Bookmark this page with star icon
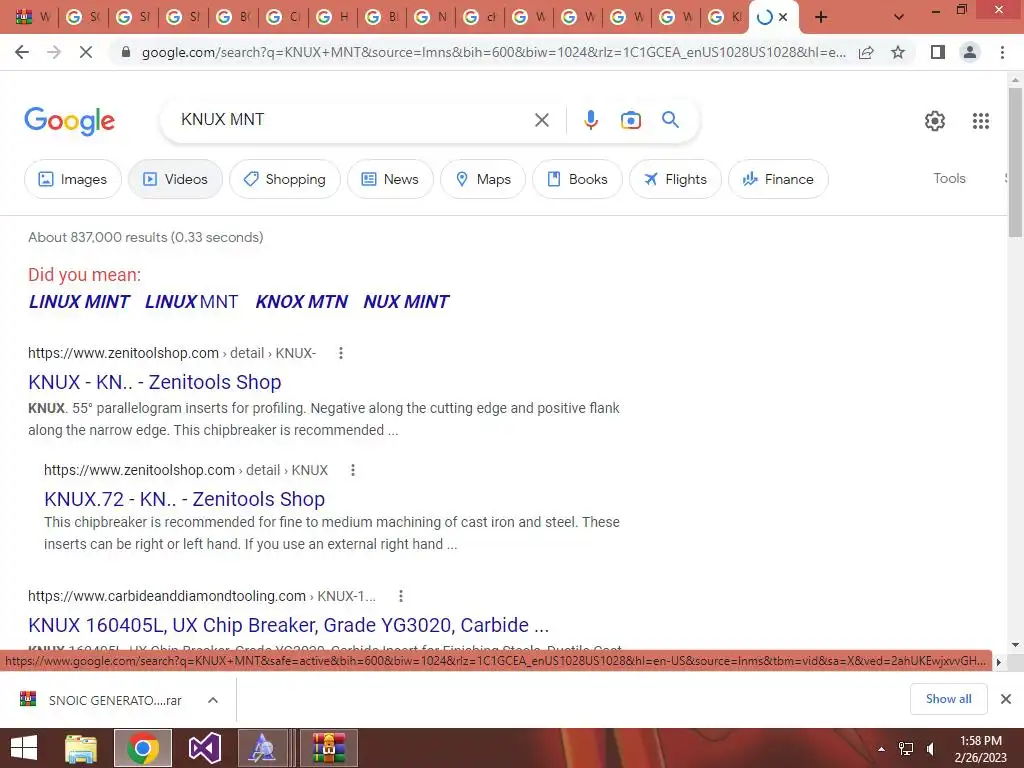The width and height of the screenshot is (1024, 768). [x=898, y=52]
